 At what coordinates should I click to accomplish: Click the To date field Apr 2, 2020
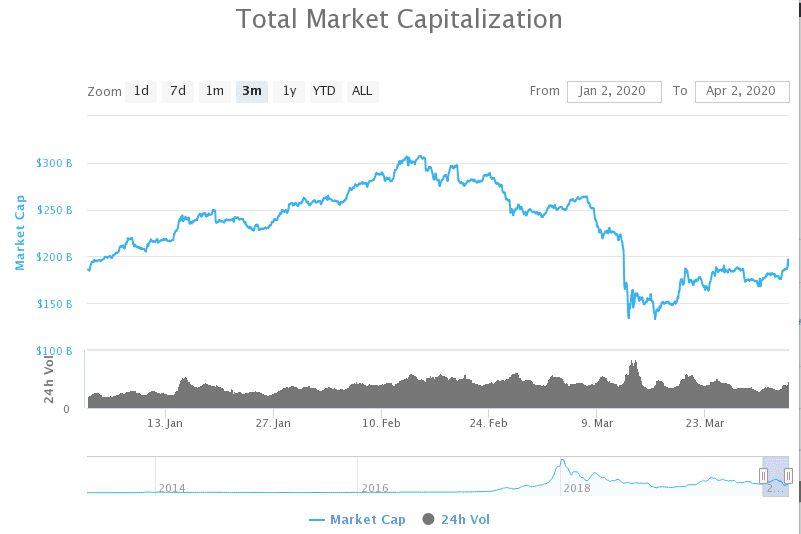(742, 91)
